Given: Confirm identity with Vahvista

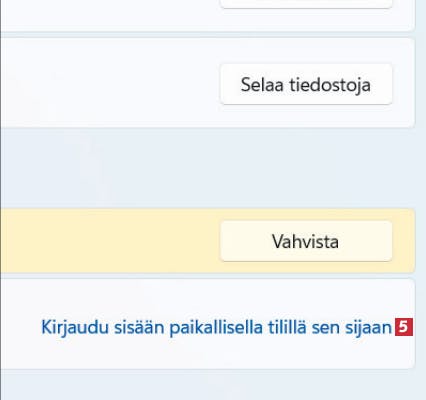Looking at the screenshot, I should point(306,241).
